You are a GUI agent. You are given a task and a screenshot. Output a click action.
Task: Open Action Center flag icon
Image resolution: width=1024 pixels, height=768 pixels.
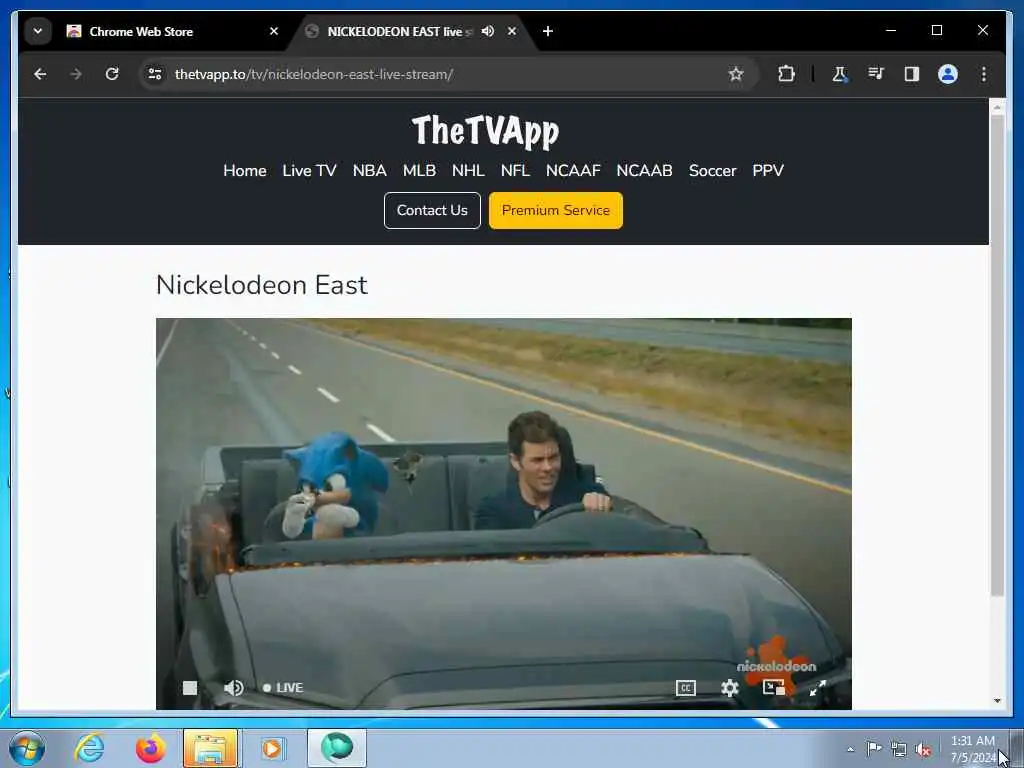[874, 749]
